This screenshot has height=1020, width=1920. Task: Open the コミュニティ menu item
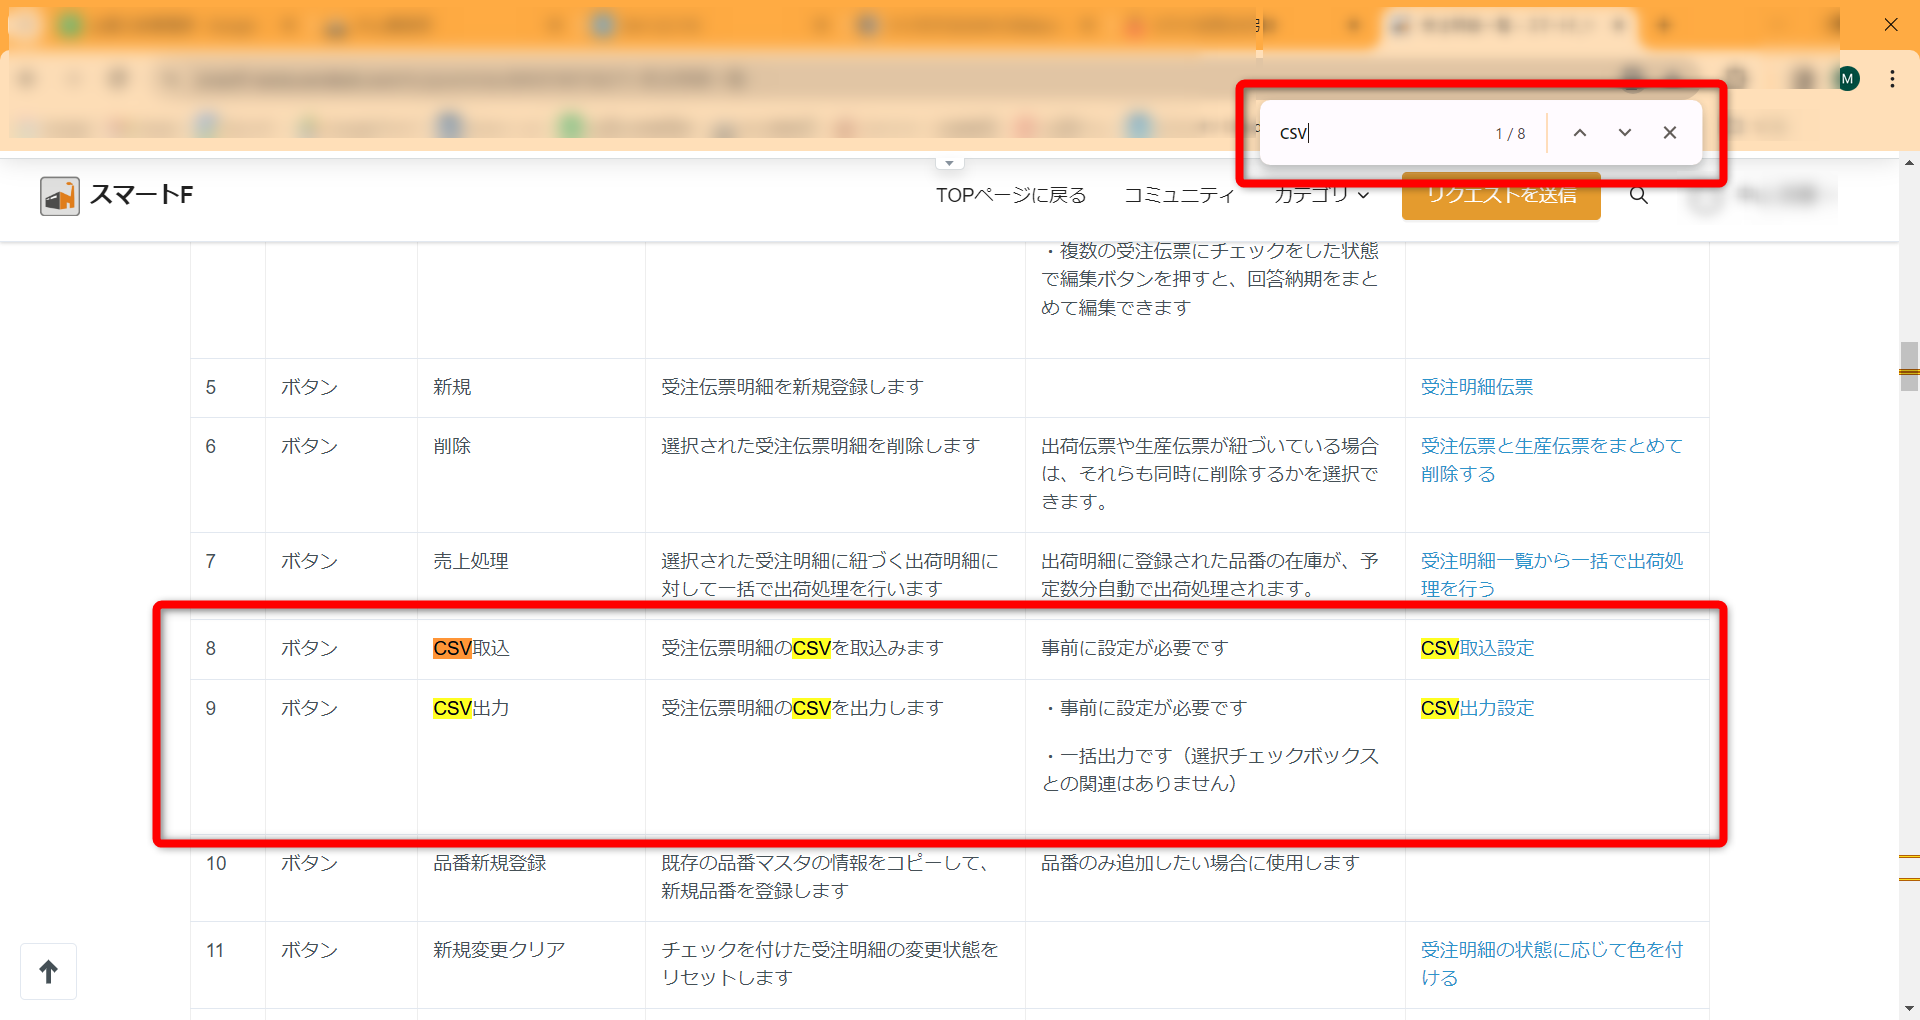(x=1179, y=195)
